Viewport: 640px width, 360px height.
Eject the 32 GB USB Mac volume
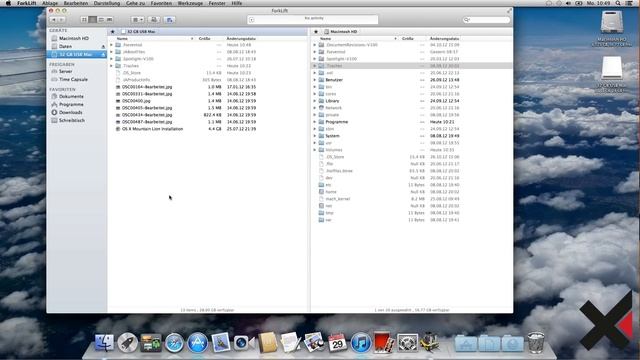click(103, 54)
